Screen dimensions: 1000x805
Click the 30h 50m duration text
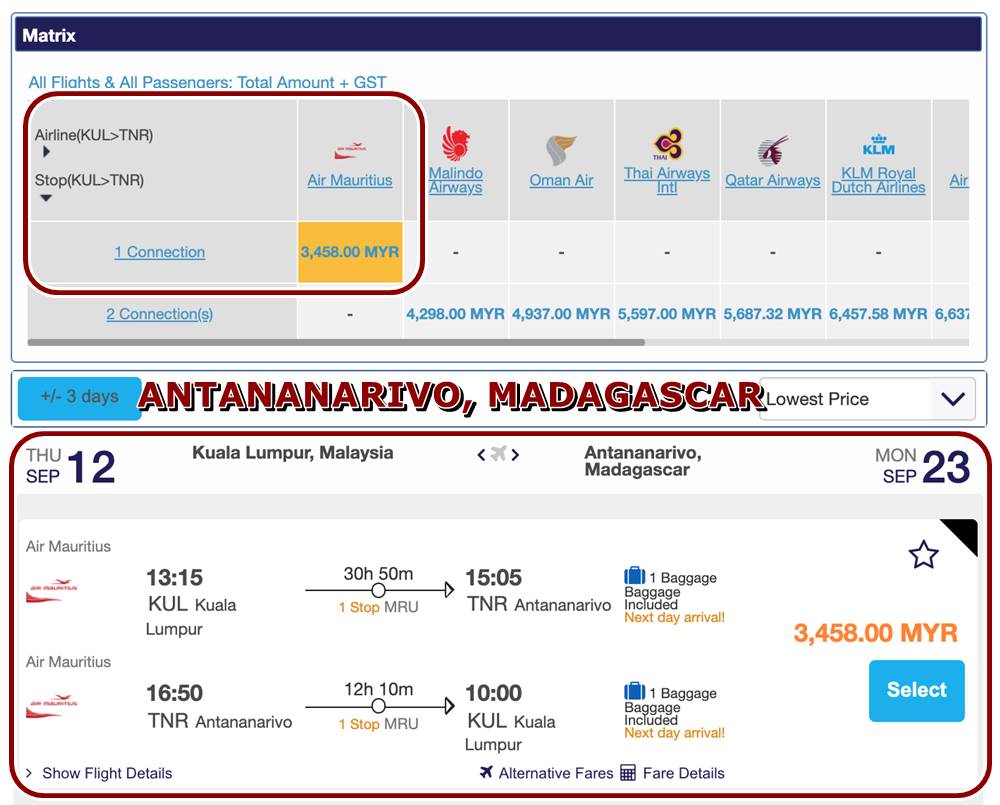[x=378, y=573]
